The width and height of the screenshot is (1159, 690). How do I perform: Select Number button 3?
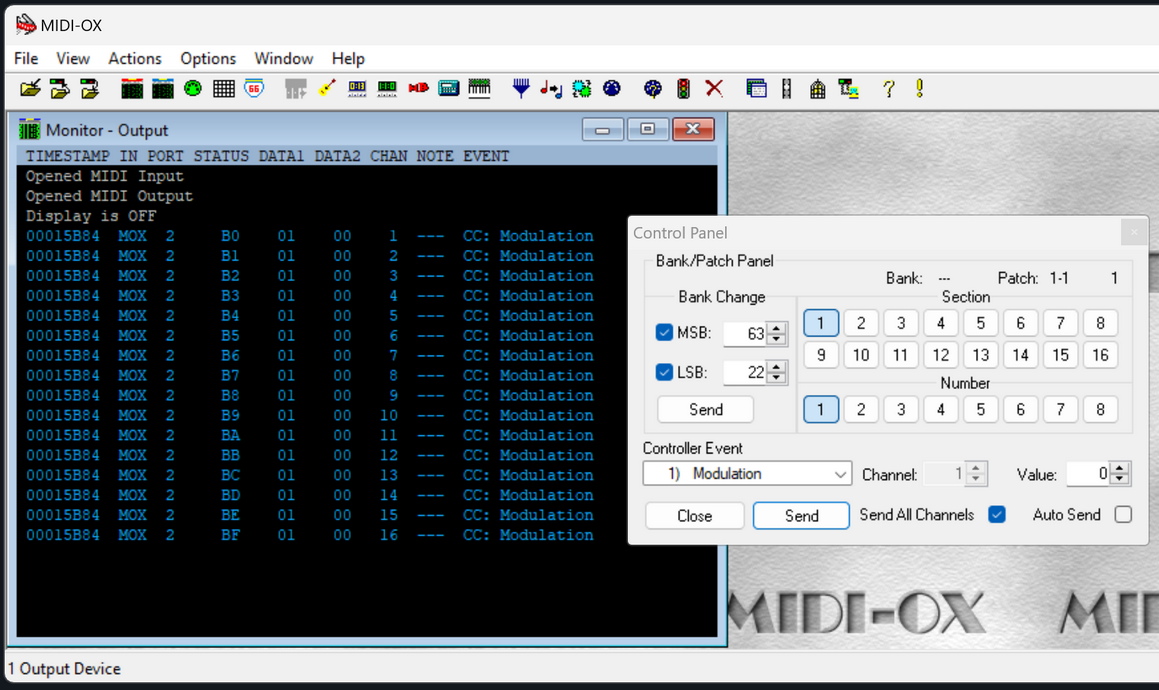click(901, 410)
